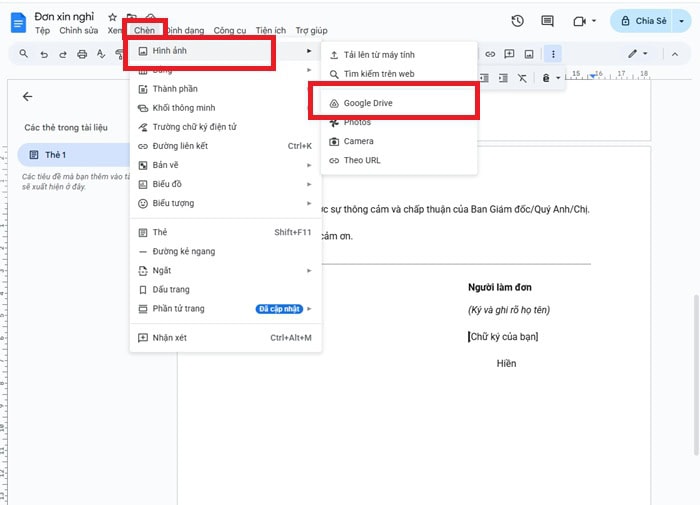Expand the Ngắt submenu

click(x=225, y=270)
